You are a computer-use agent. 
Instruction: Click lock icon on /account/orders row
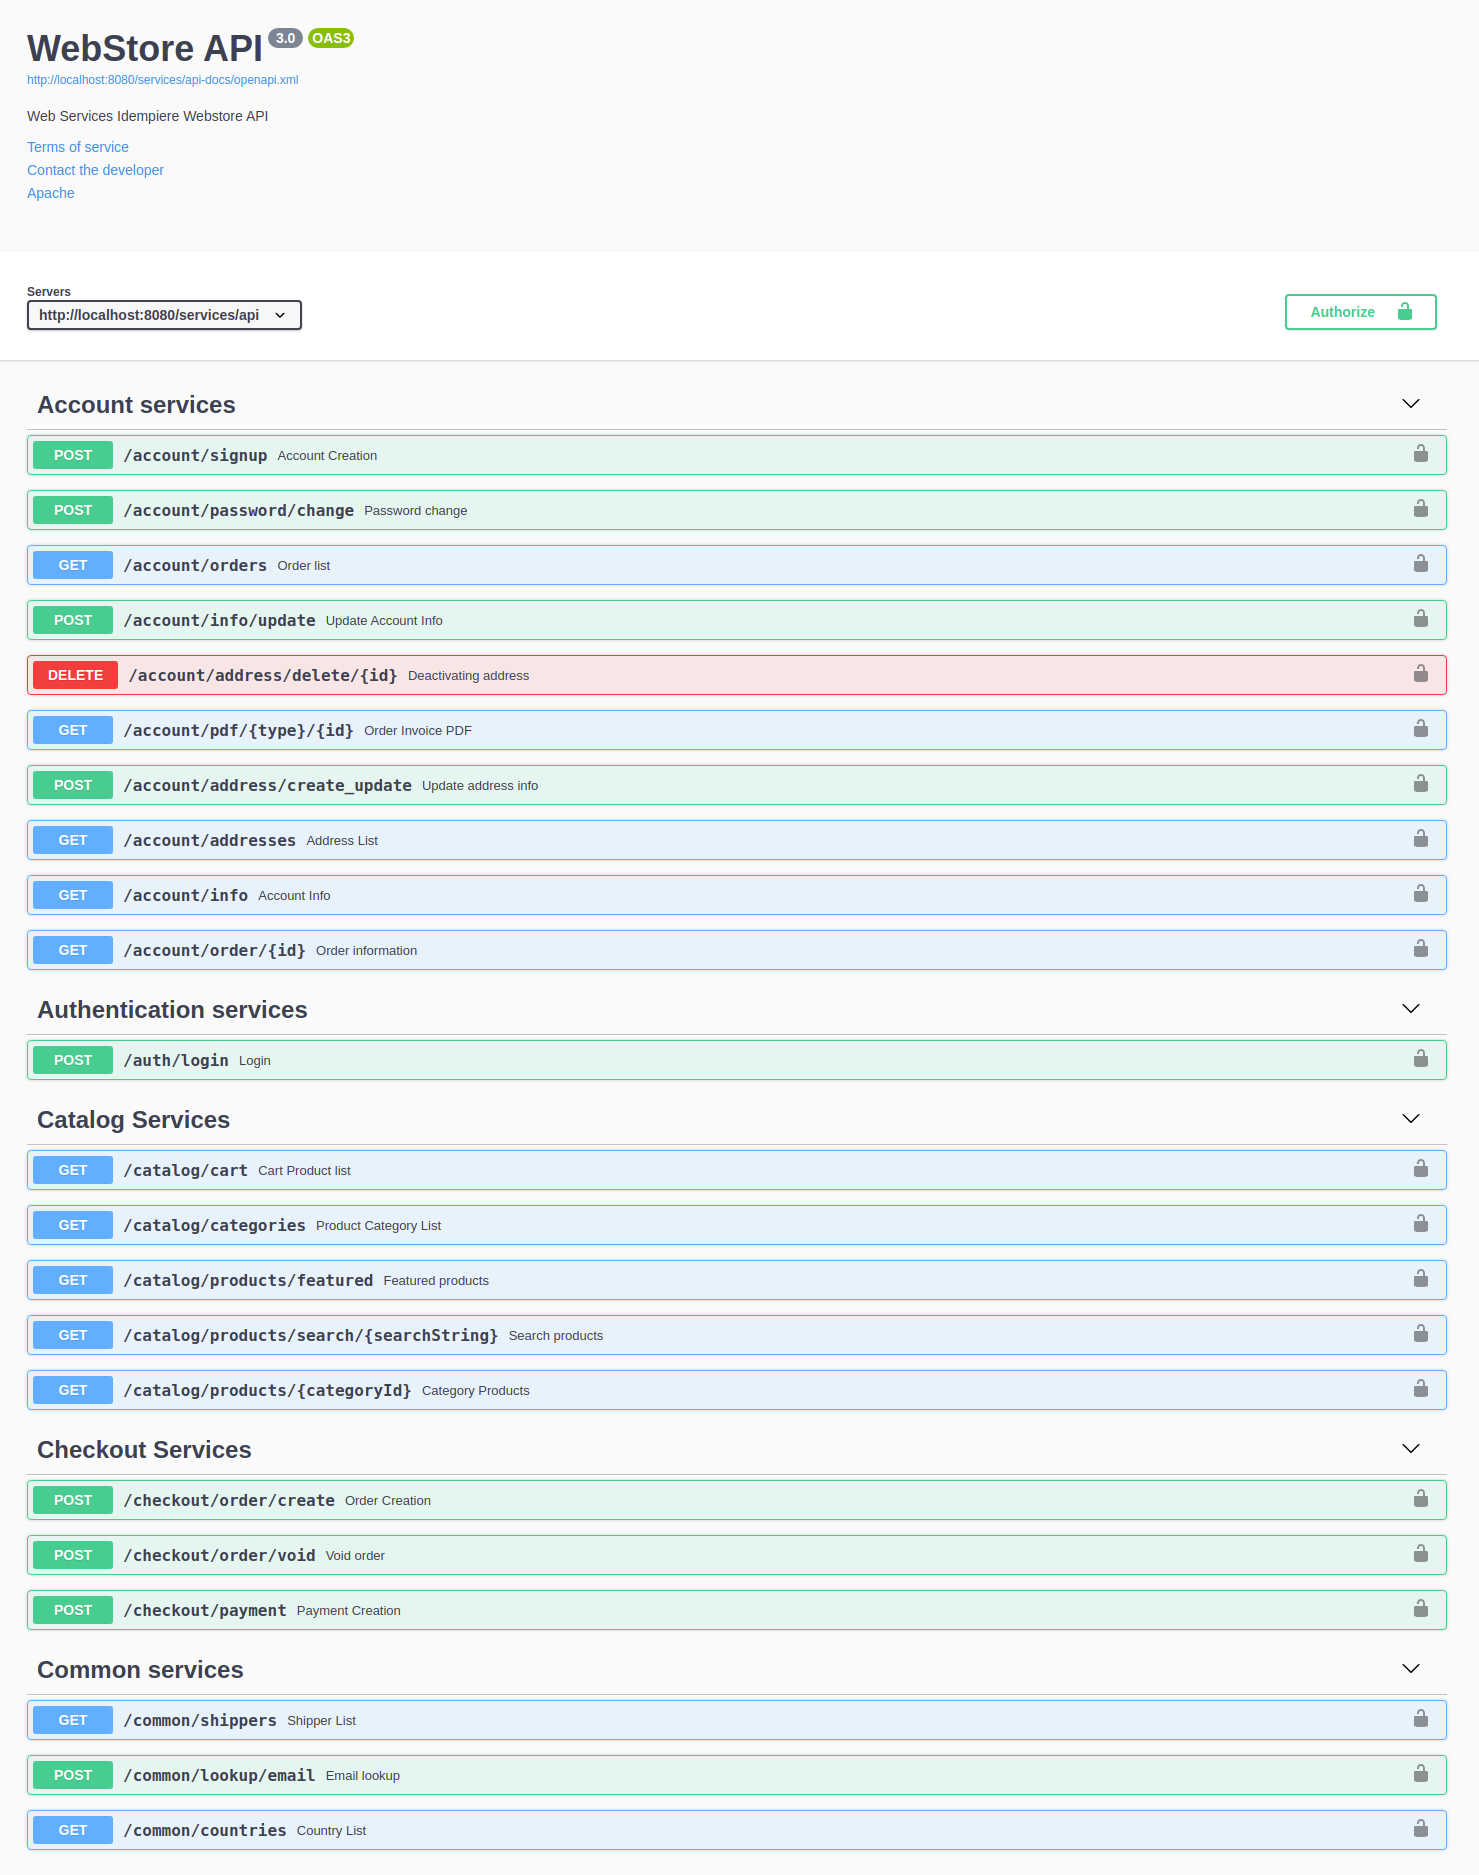point(1420,564)
